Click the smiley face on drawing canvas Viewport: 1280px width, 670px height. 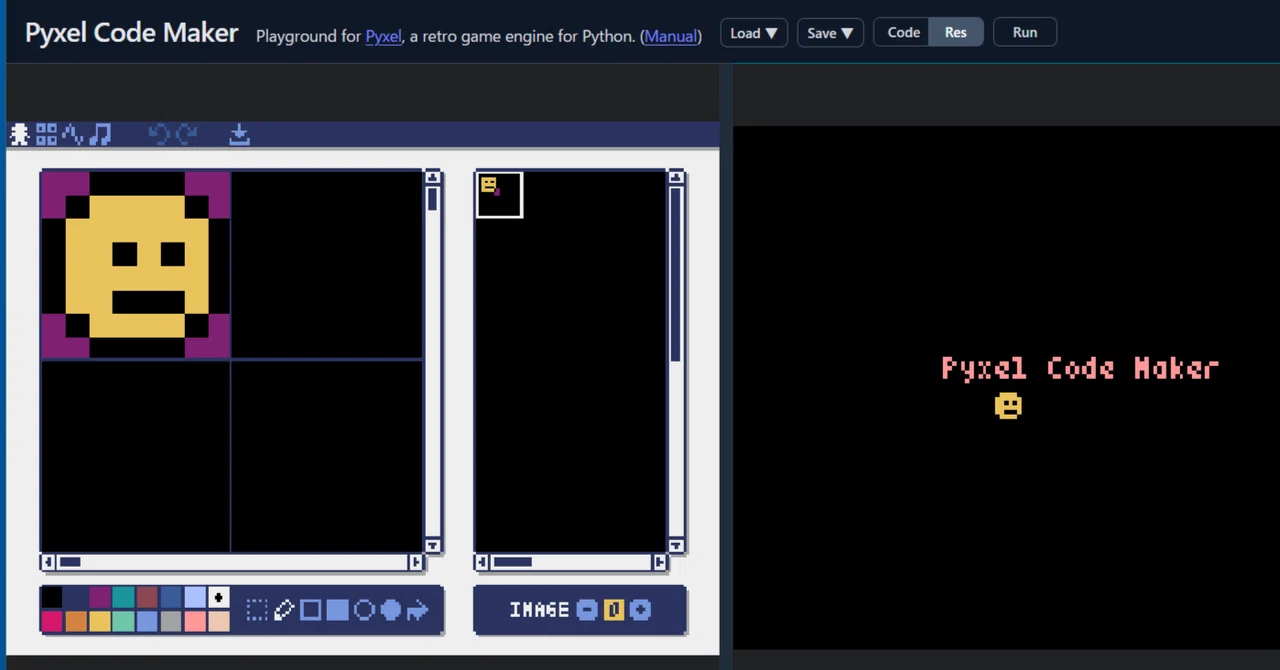136,265
